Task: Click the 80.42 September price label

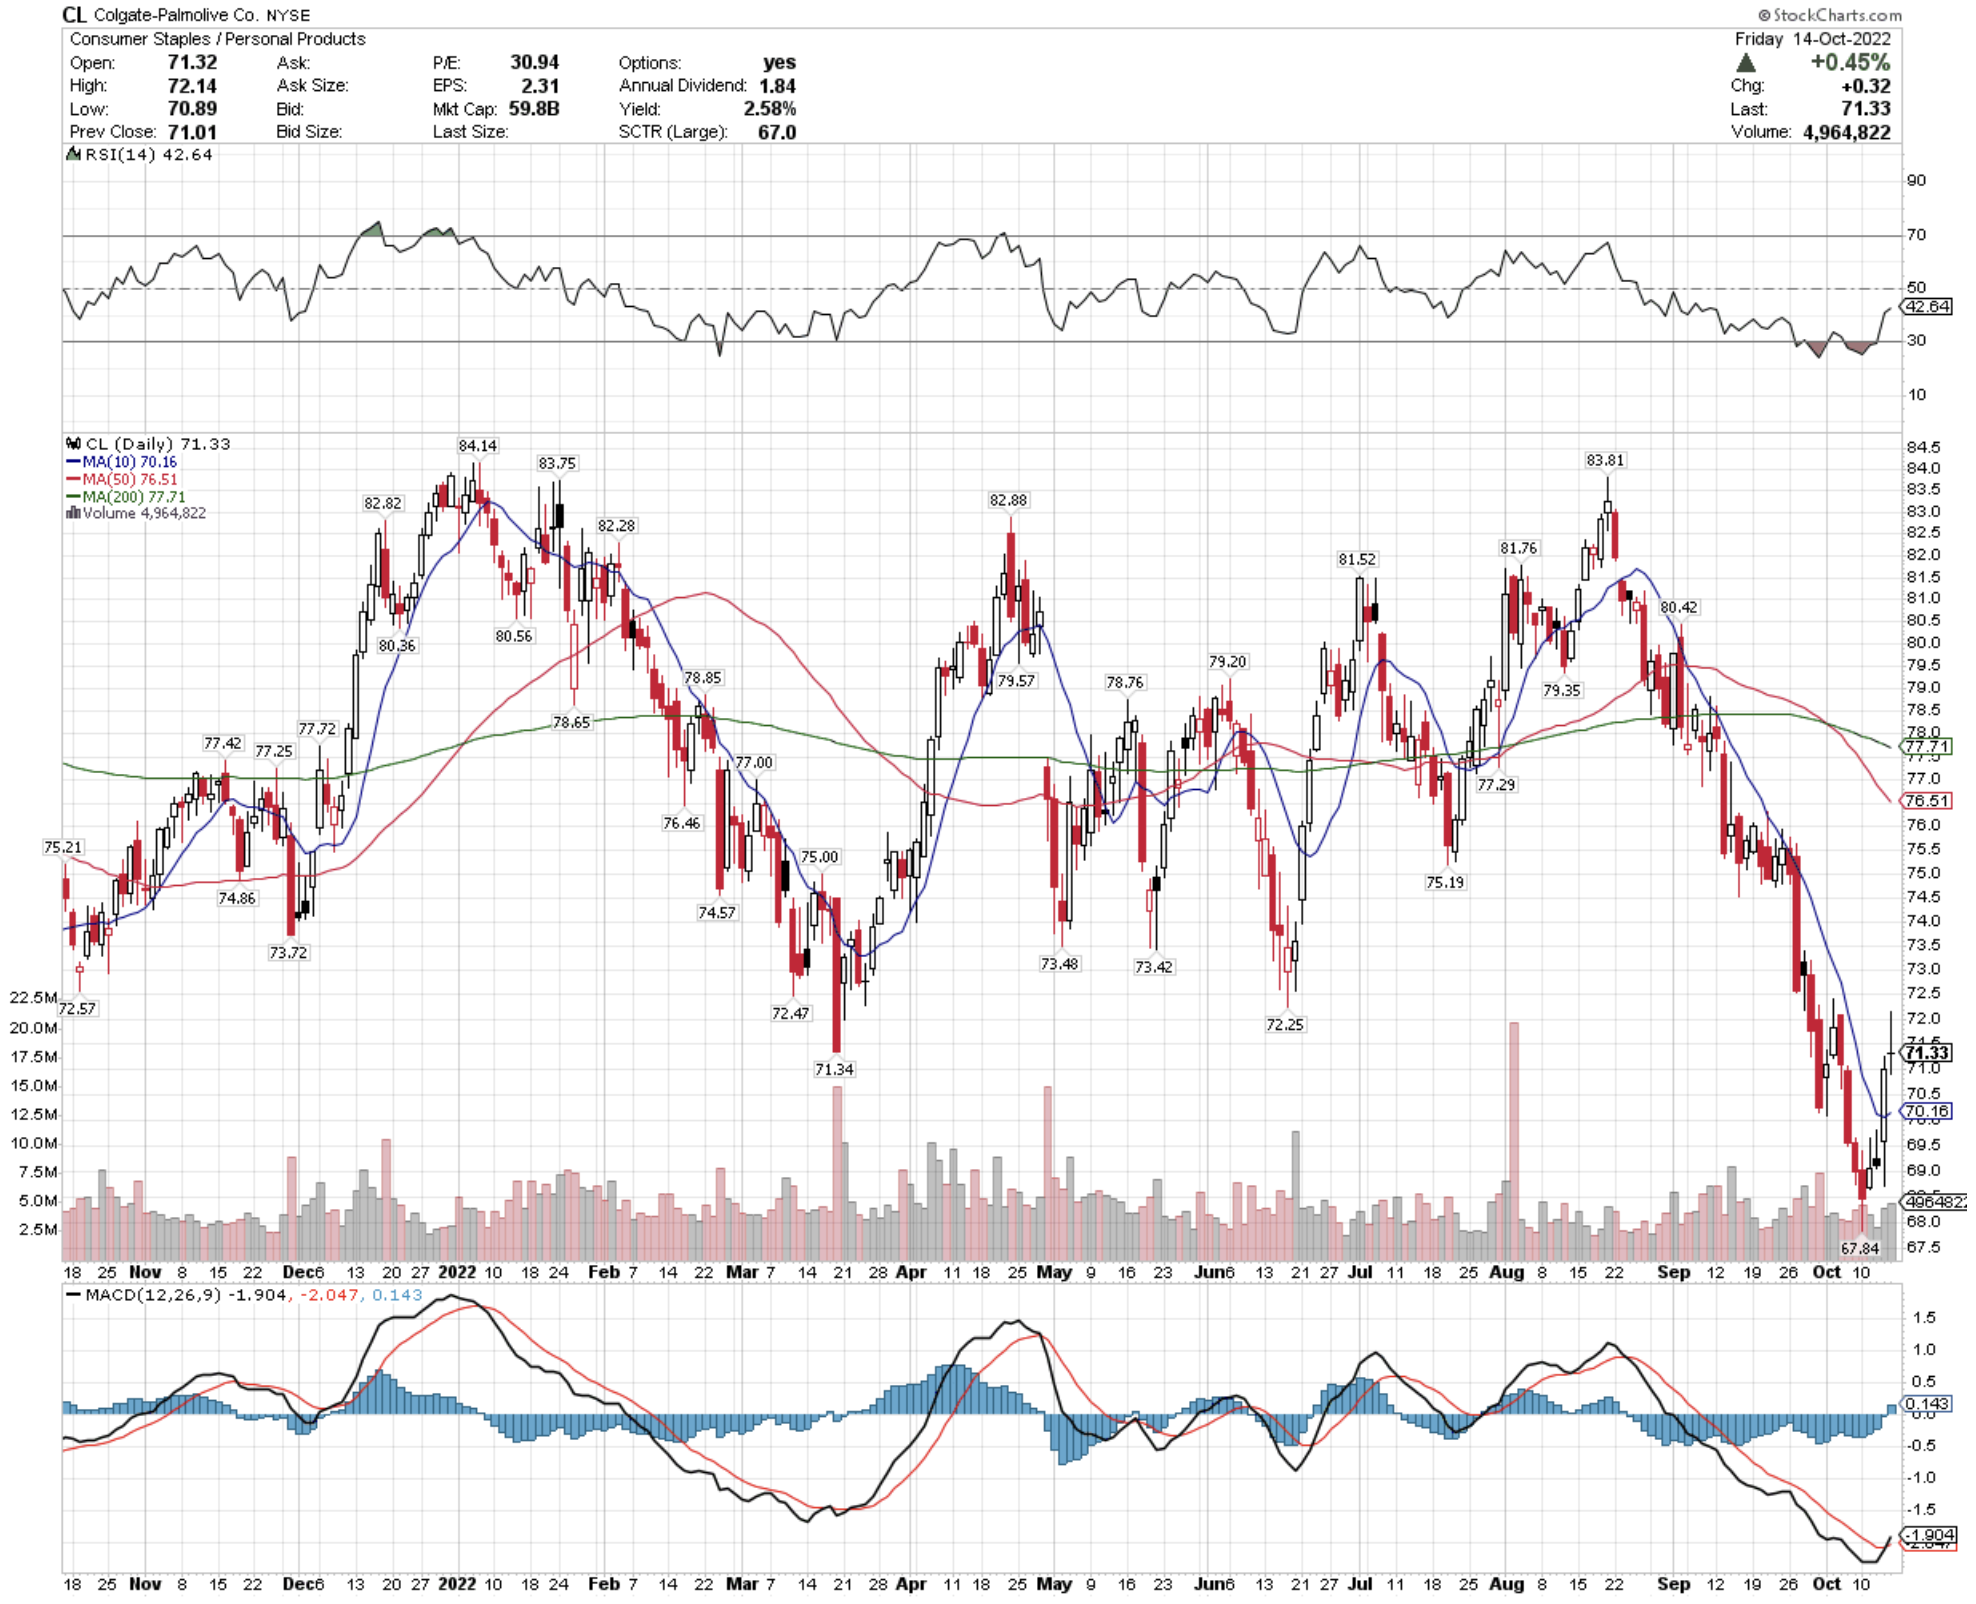Action: pyautogui.click(x=1678, y=607)
